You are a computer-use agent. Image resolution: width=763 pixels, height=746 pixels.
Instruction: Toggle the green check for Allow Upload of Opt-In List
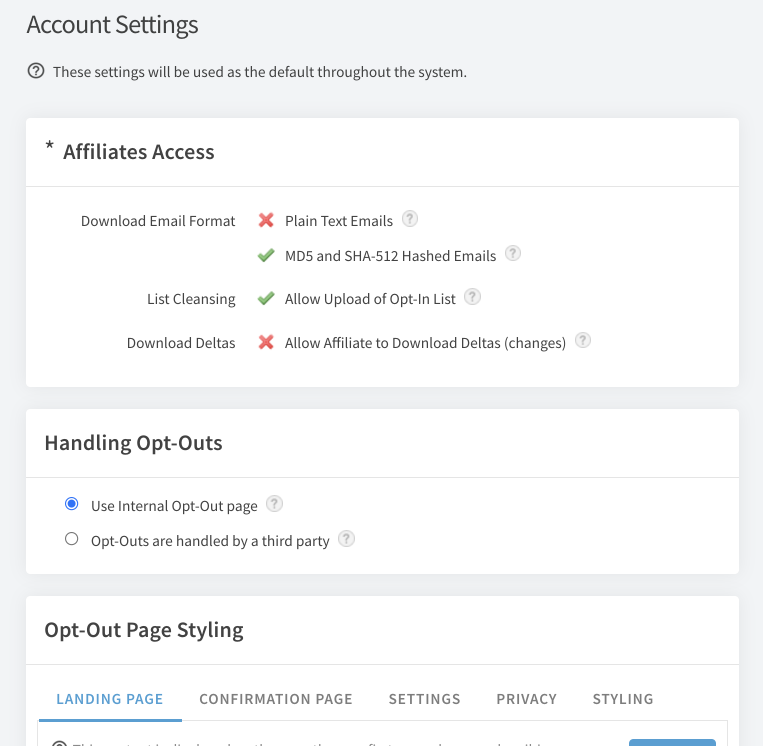pos(266,298)
